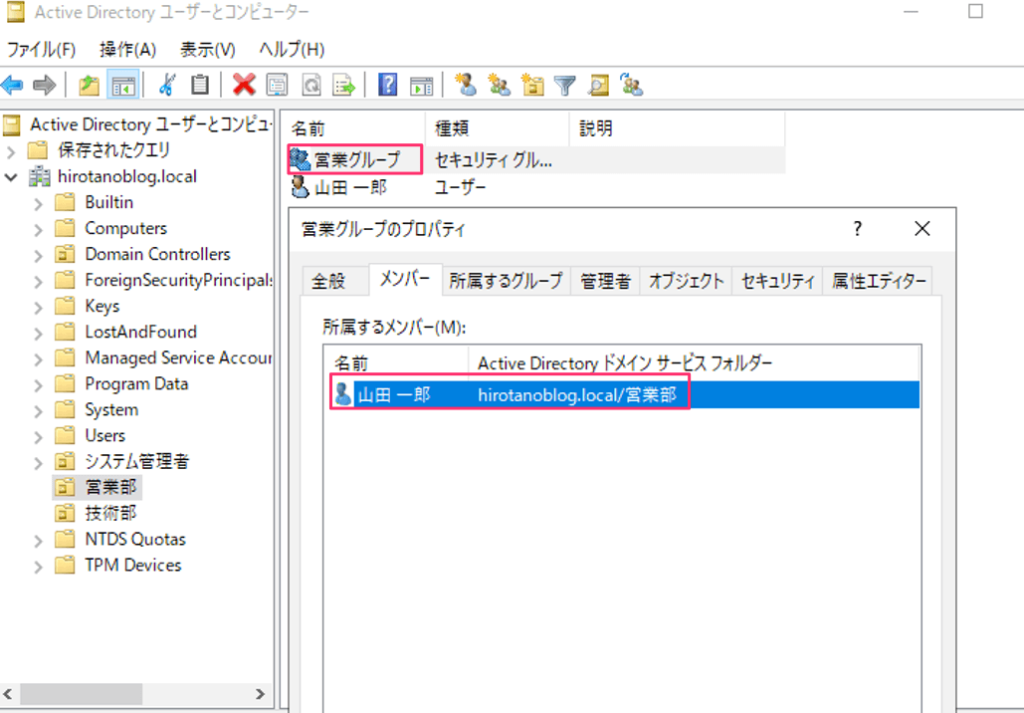Go up one level via folder icon
1024x713 pixels.
click(x=89, y=85)
